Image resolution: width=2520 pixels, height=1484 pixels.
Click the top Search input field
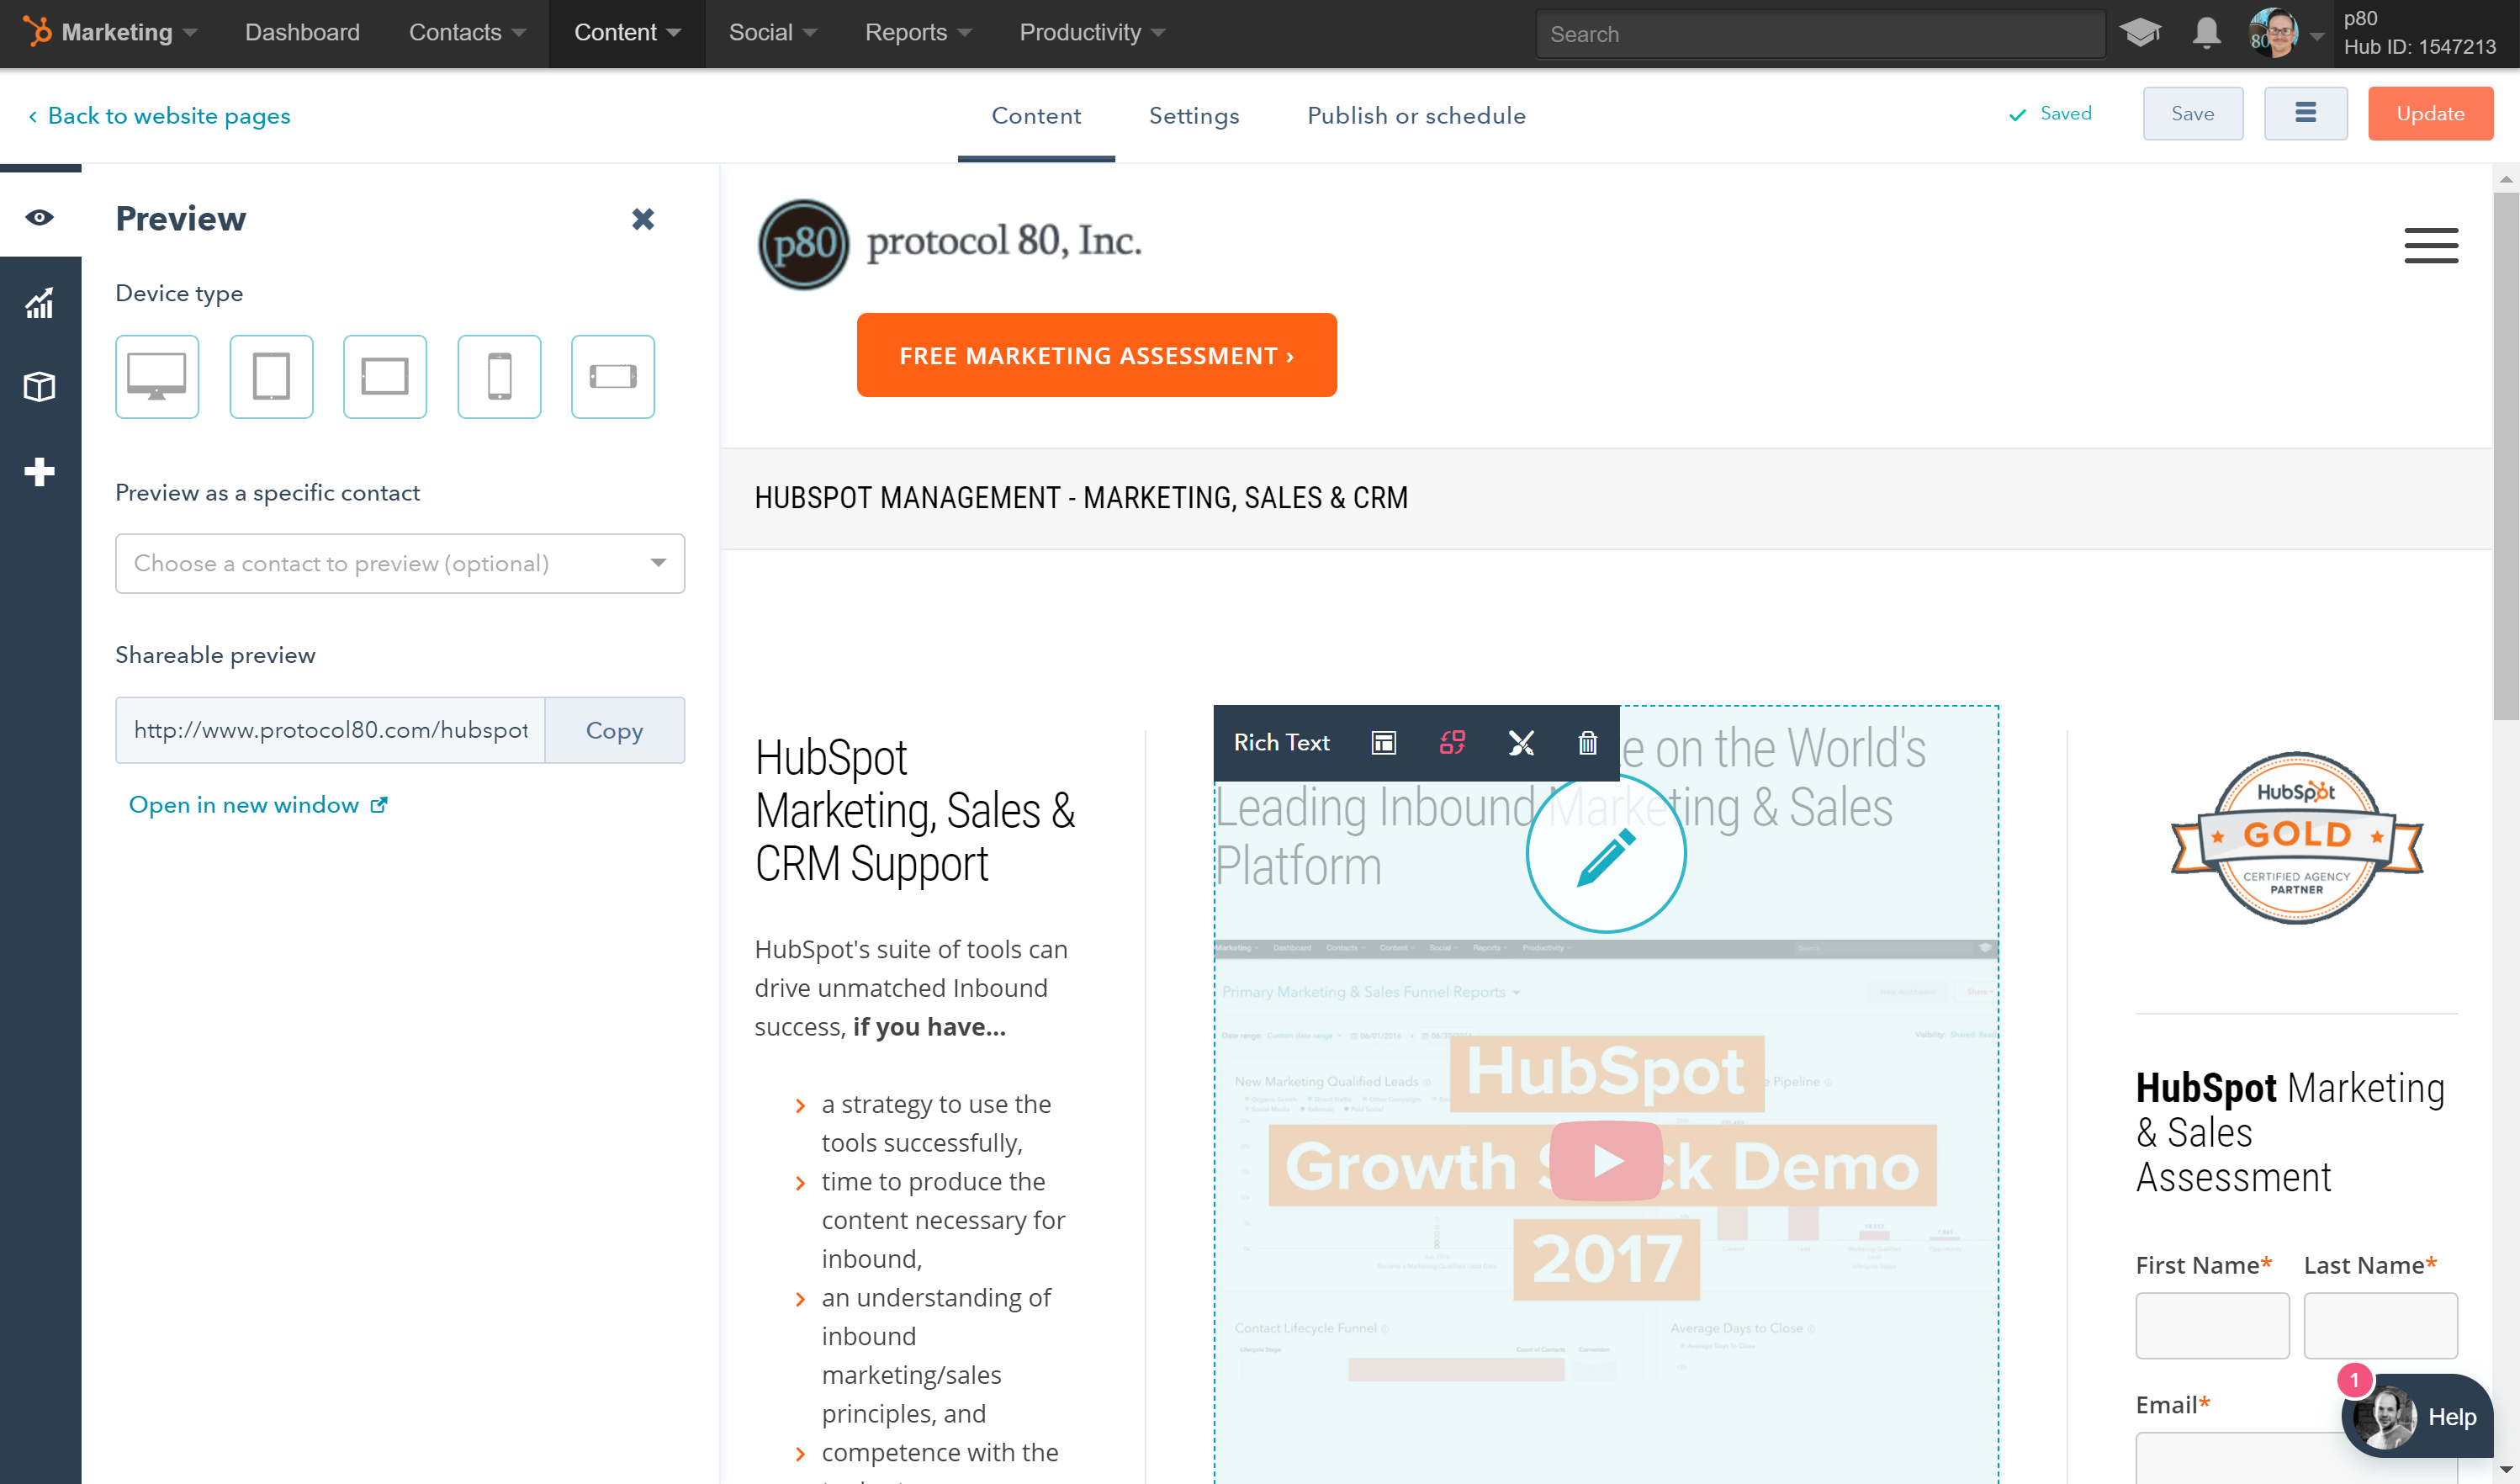point(1820,34)
